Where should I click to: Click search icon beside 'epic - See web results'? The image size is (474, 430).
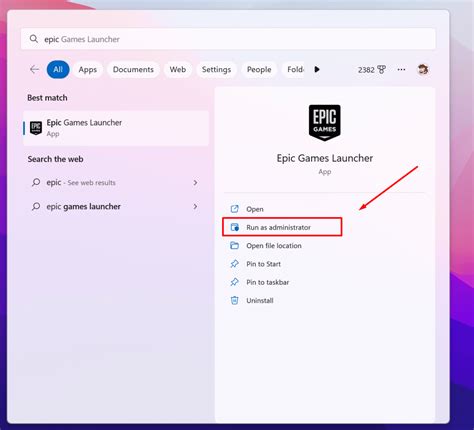click(x=36, y=182)
